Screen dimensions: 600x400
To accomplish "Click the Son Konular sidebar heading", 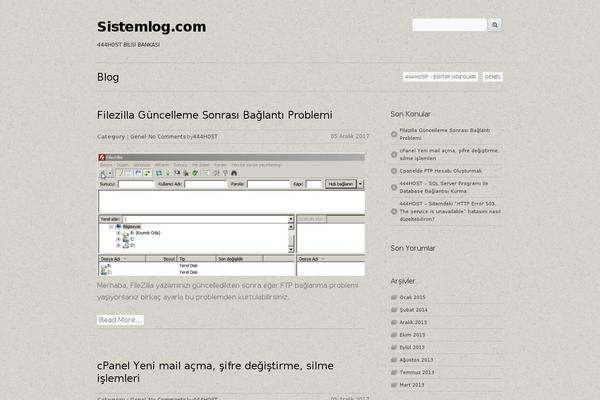I will coord(410,114).
